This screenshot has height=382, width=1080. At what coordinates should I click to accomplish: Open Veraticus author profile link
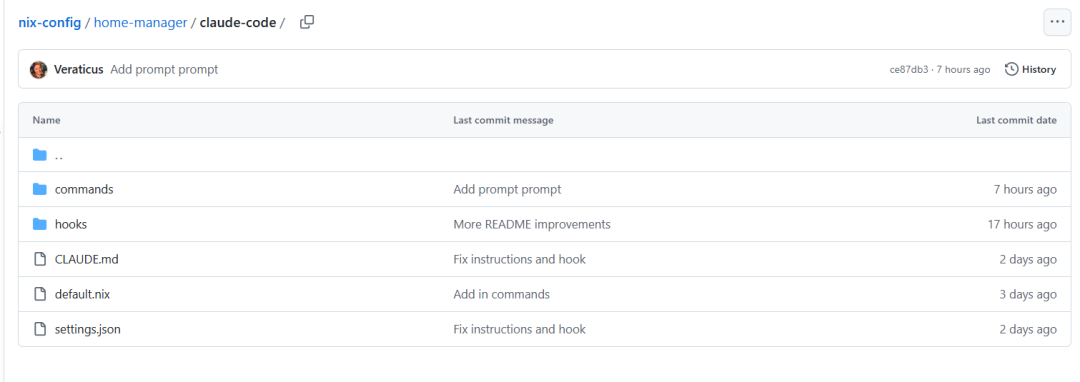click(x=79, y=70)
